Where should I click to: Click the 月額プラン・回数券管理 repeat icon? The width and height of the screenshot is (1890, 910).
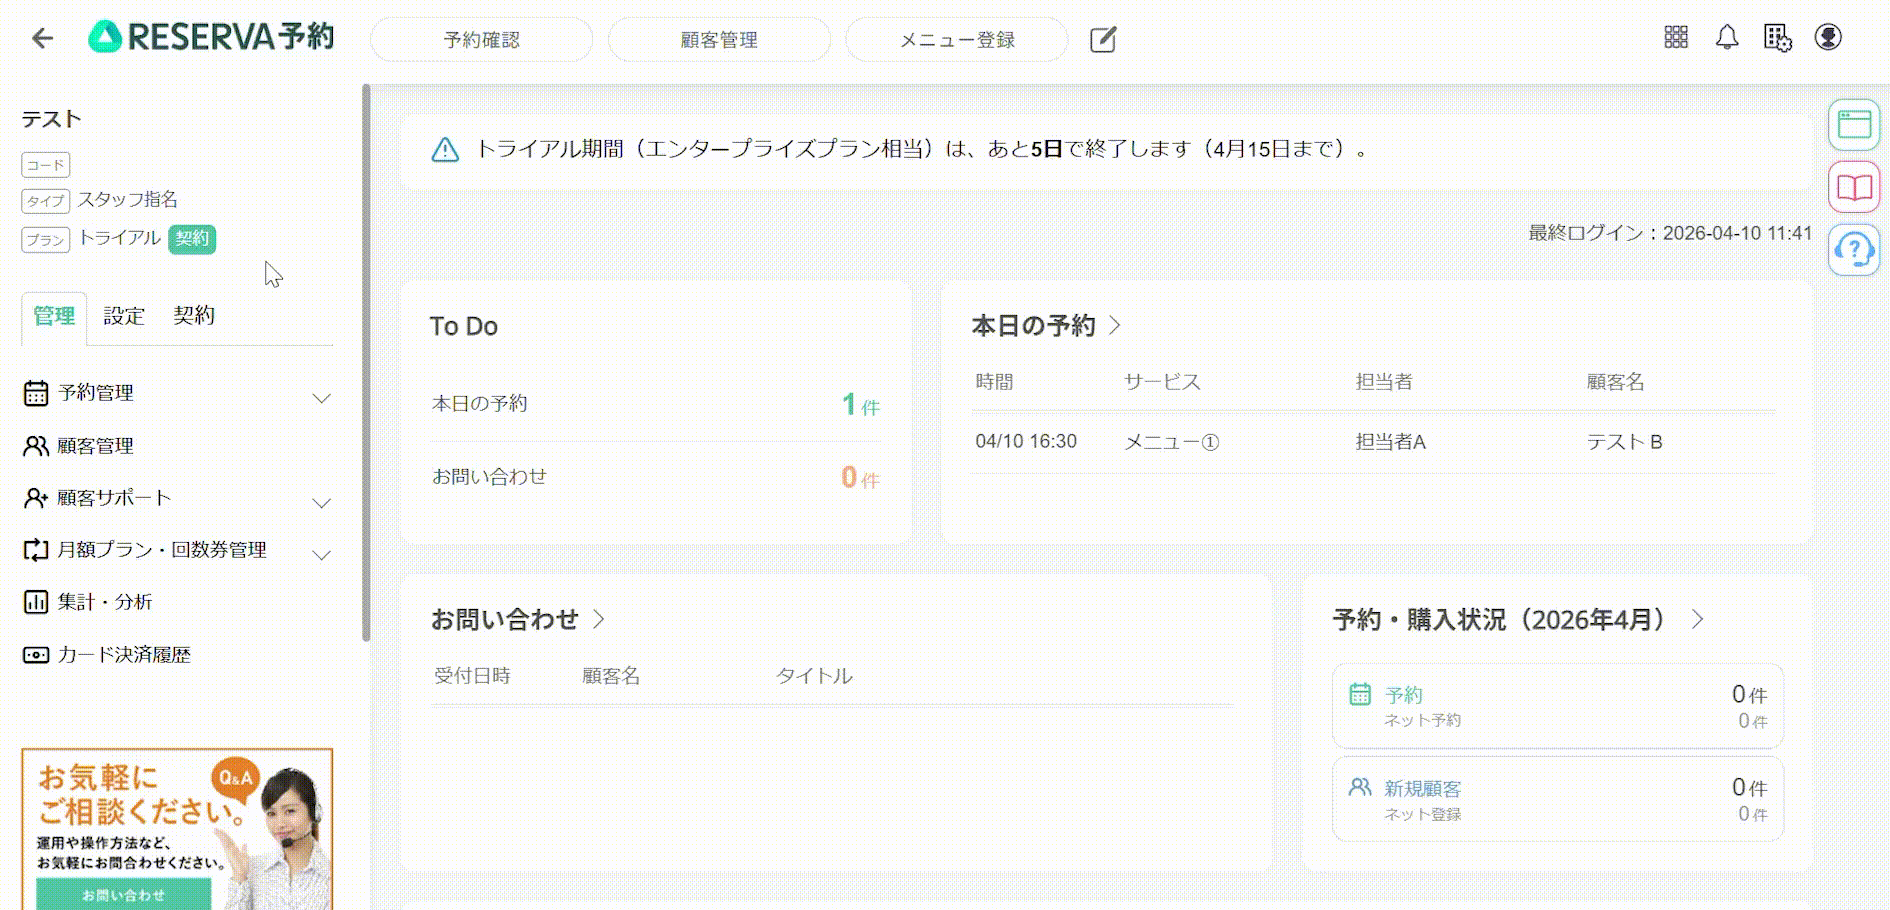36,550
